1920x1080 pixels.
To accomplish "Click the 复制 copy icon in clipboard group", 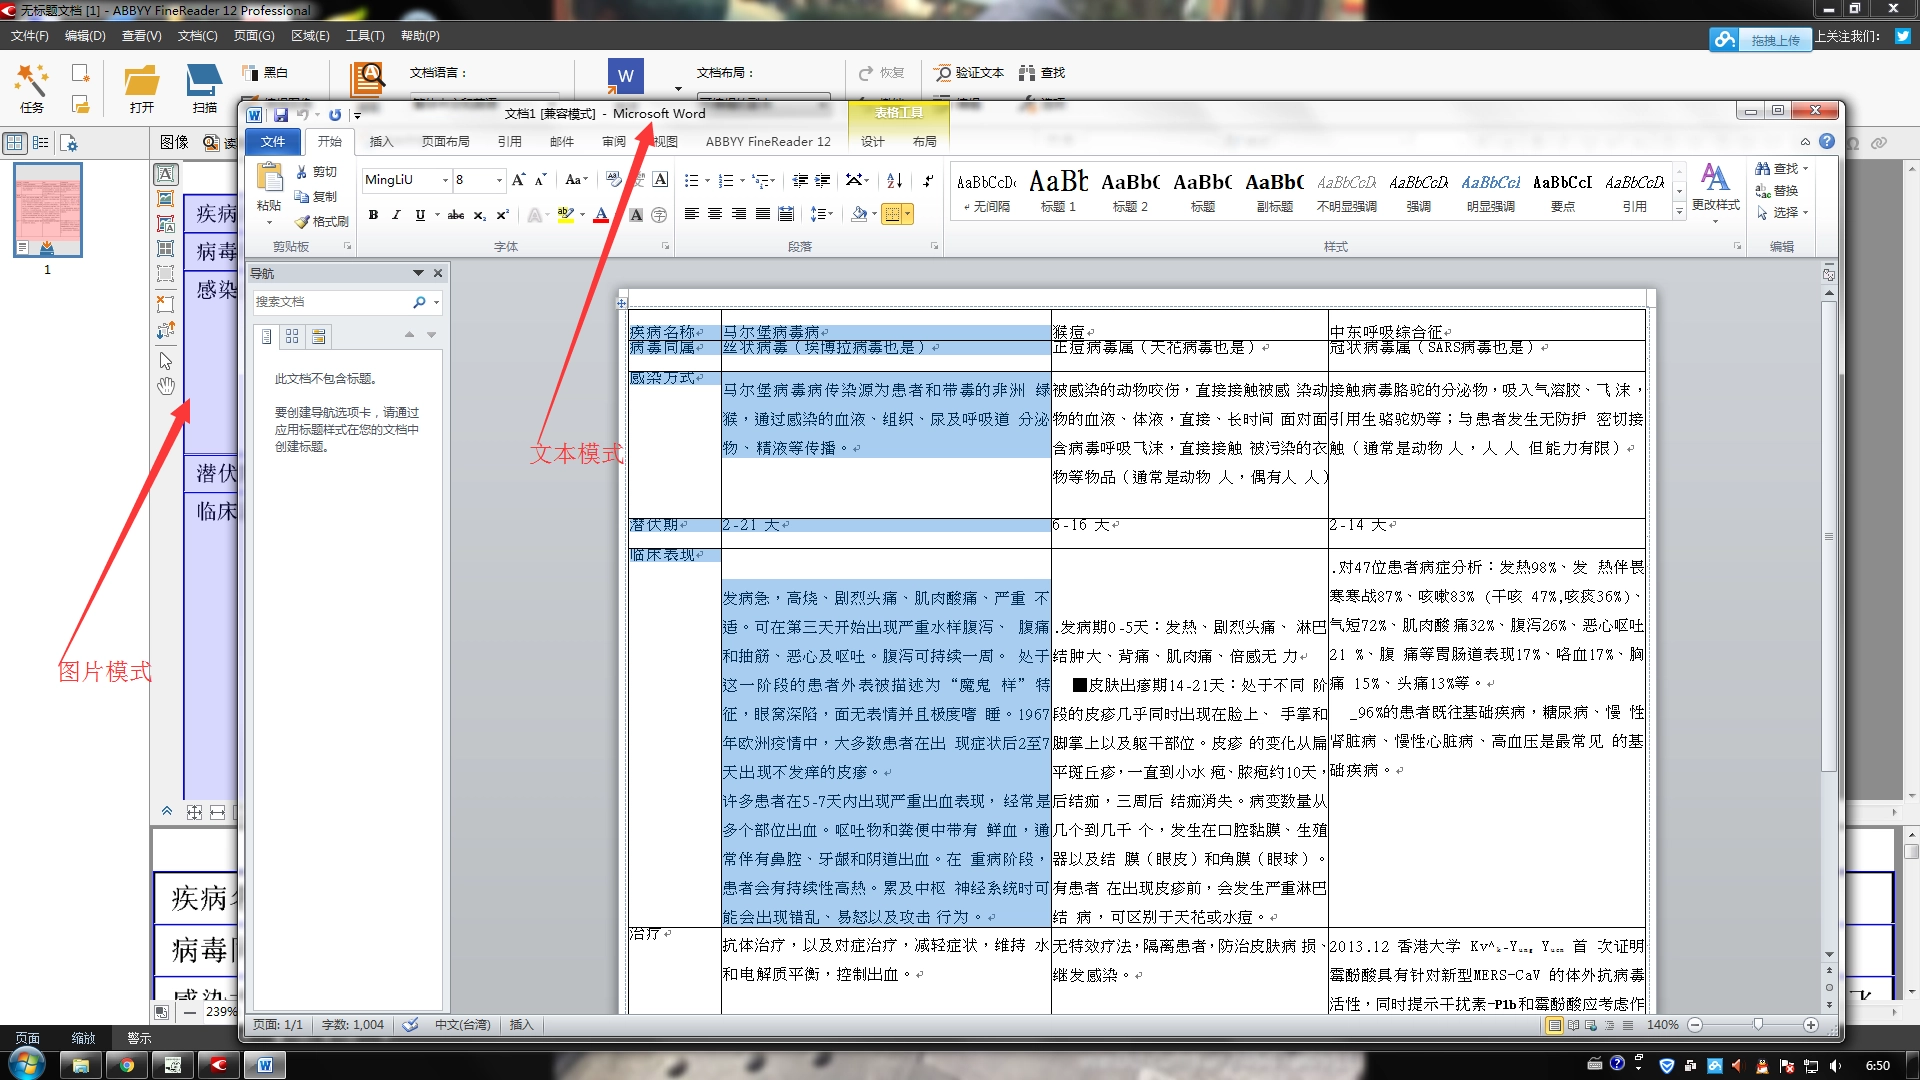I will tap(301, 196).
